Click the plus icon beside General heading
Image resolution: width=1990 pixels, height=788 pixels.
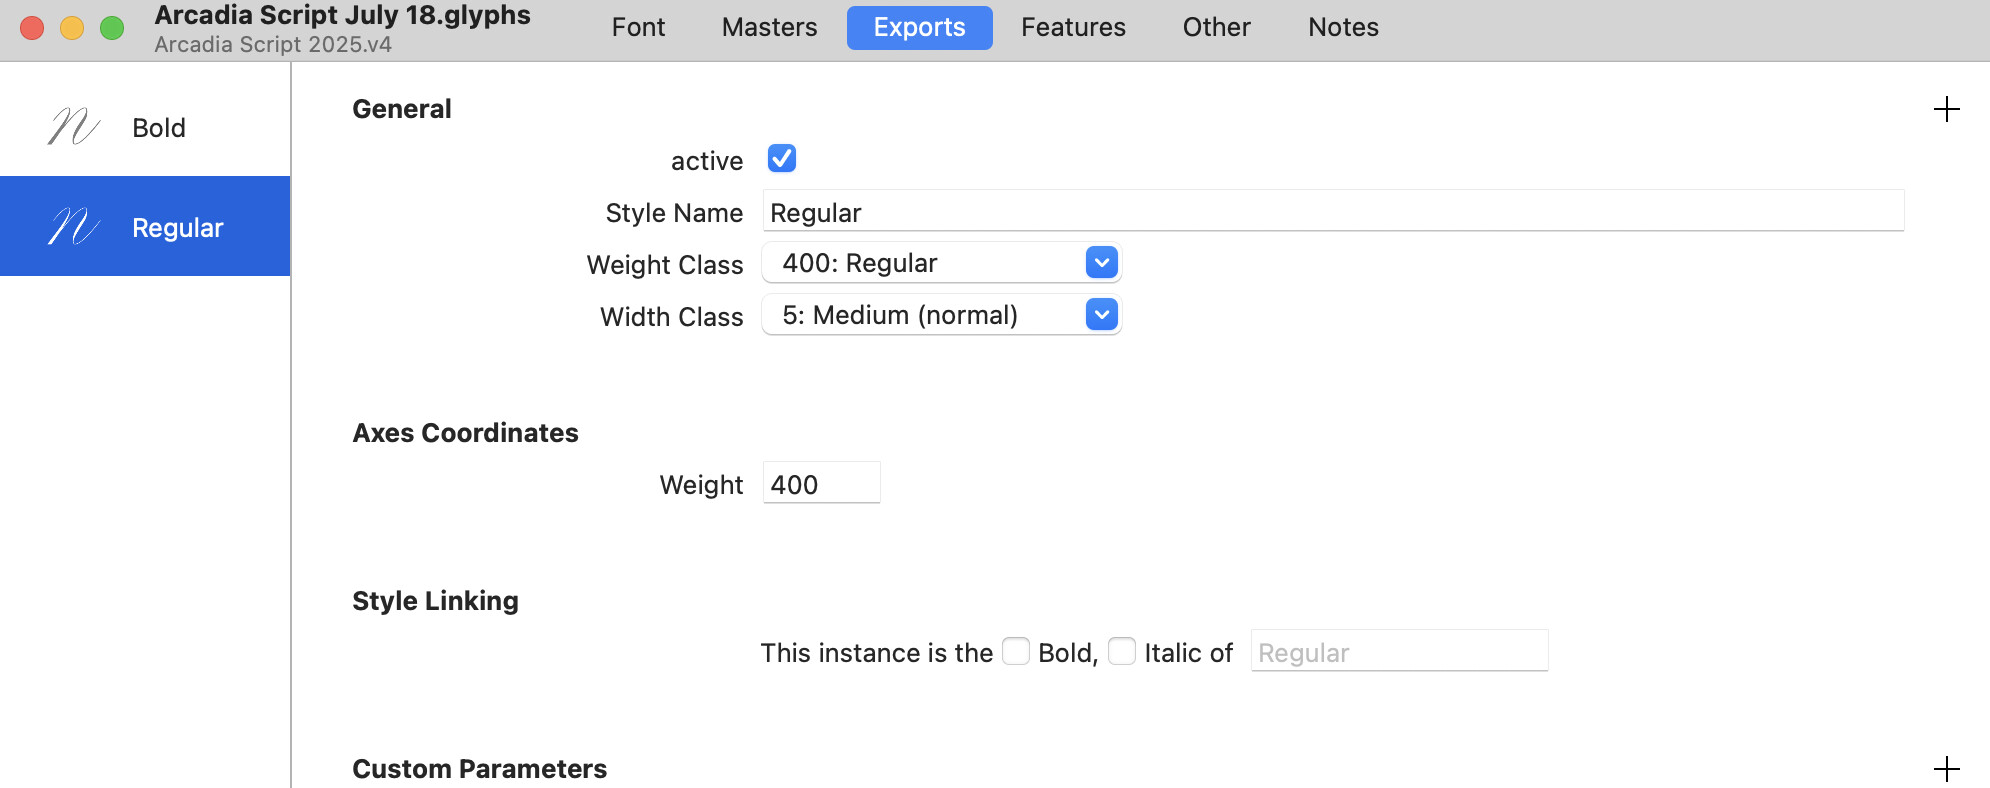pos(1946,109)
